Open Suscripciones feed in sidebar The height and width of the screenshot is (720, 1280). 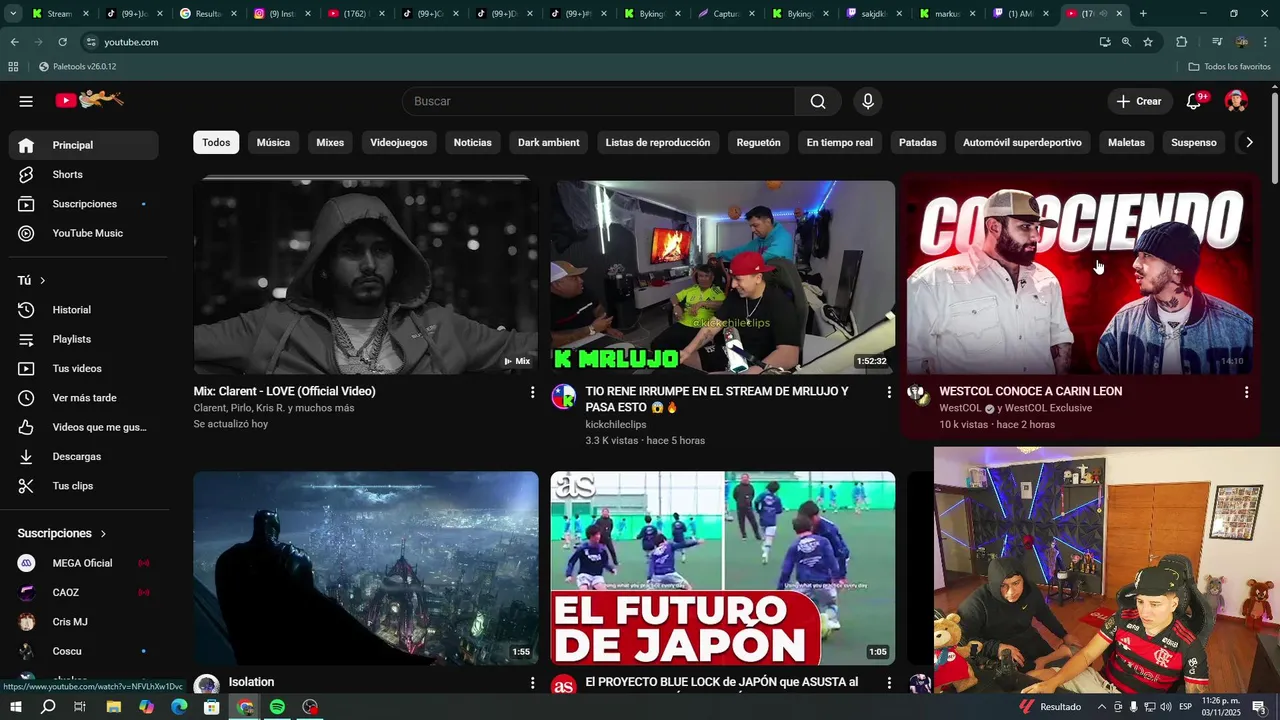84,204
